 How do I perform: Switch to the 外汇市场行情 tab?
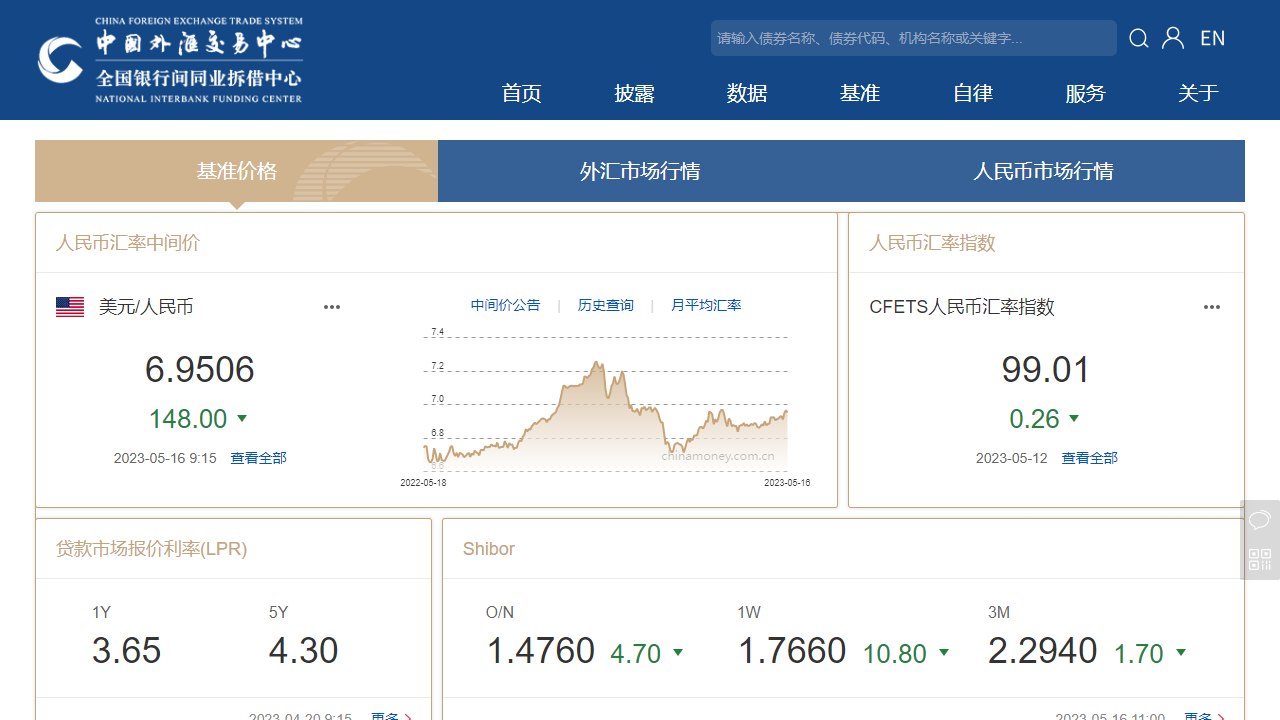coord(641,171)
